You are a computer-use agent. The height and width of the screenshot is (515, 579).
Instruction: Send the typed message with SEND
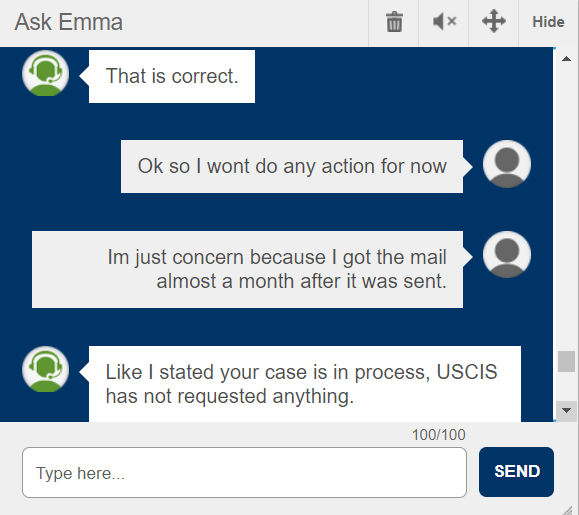[x=516, y=471]
